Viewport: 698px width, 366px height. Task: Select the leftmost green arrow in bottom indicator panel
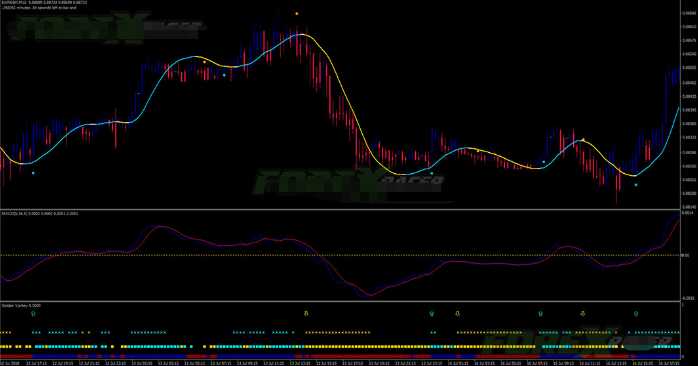(32, 314)
